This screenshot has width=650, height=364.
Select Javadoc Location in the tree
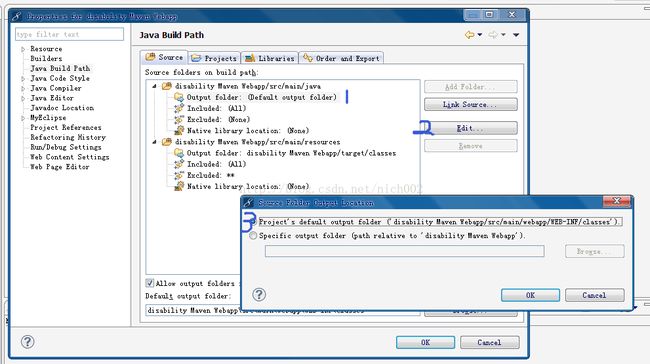62,108
